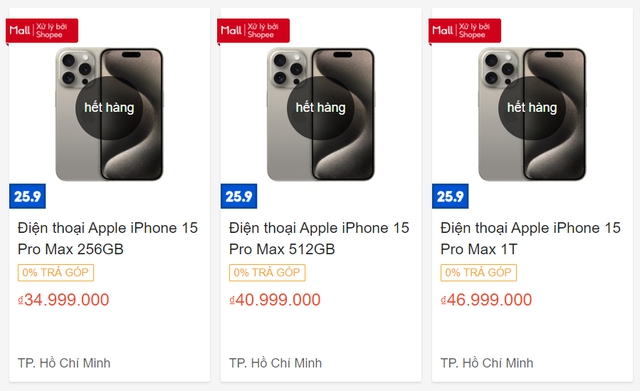The width and height of the screenshot is (640, 391).
Task: Click TP. Hồ Chí Minh on 512GB card
Action: pos(276,363)
